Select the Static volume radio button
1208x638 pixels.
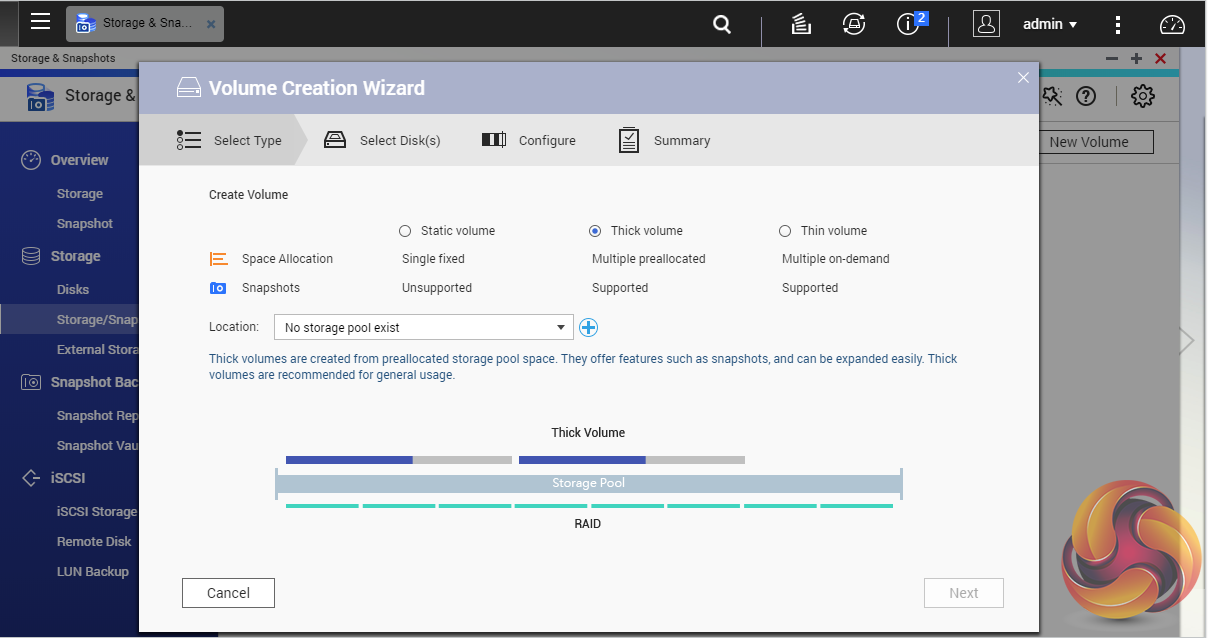click(405, 231)
